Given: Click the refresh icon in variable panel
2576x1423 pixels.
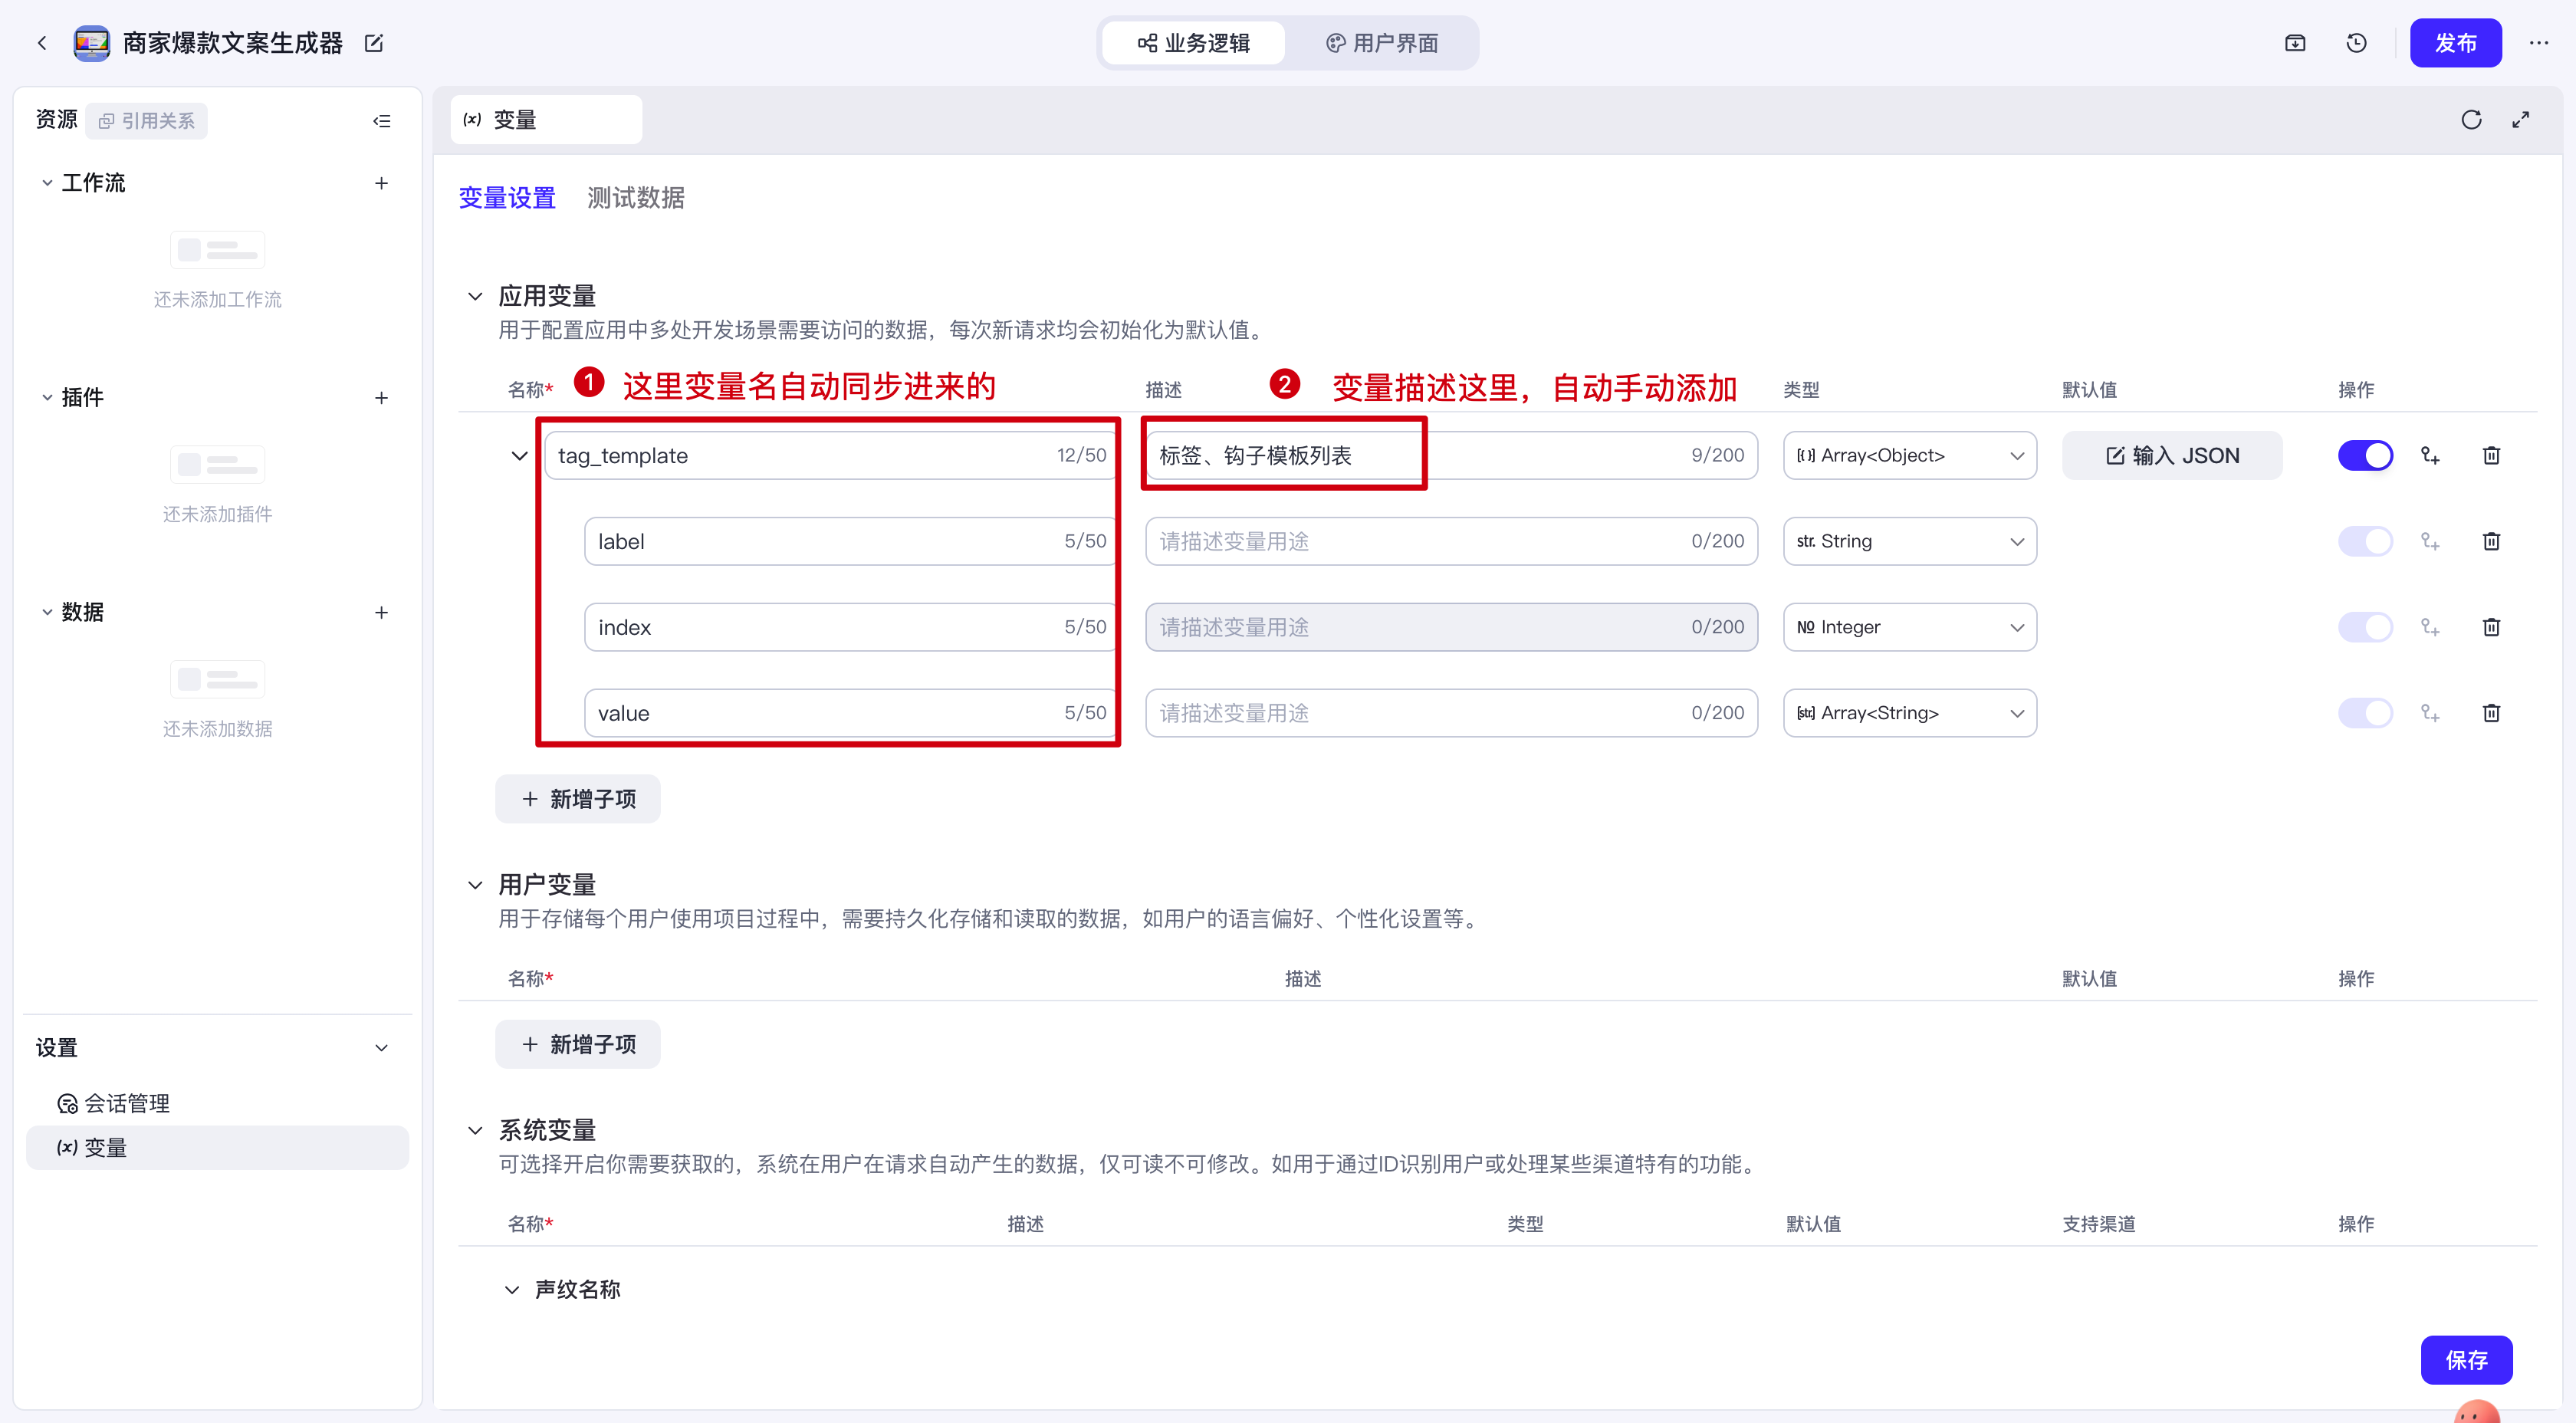Looking at the screenshot, I should pyautogui.click(x=2471, y=120).
